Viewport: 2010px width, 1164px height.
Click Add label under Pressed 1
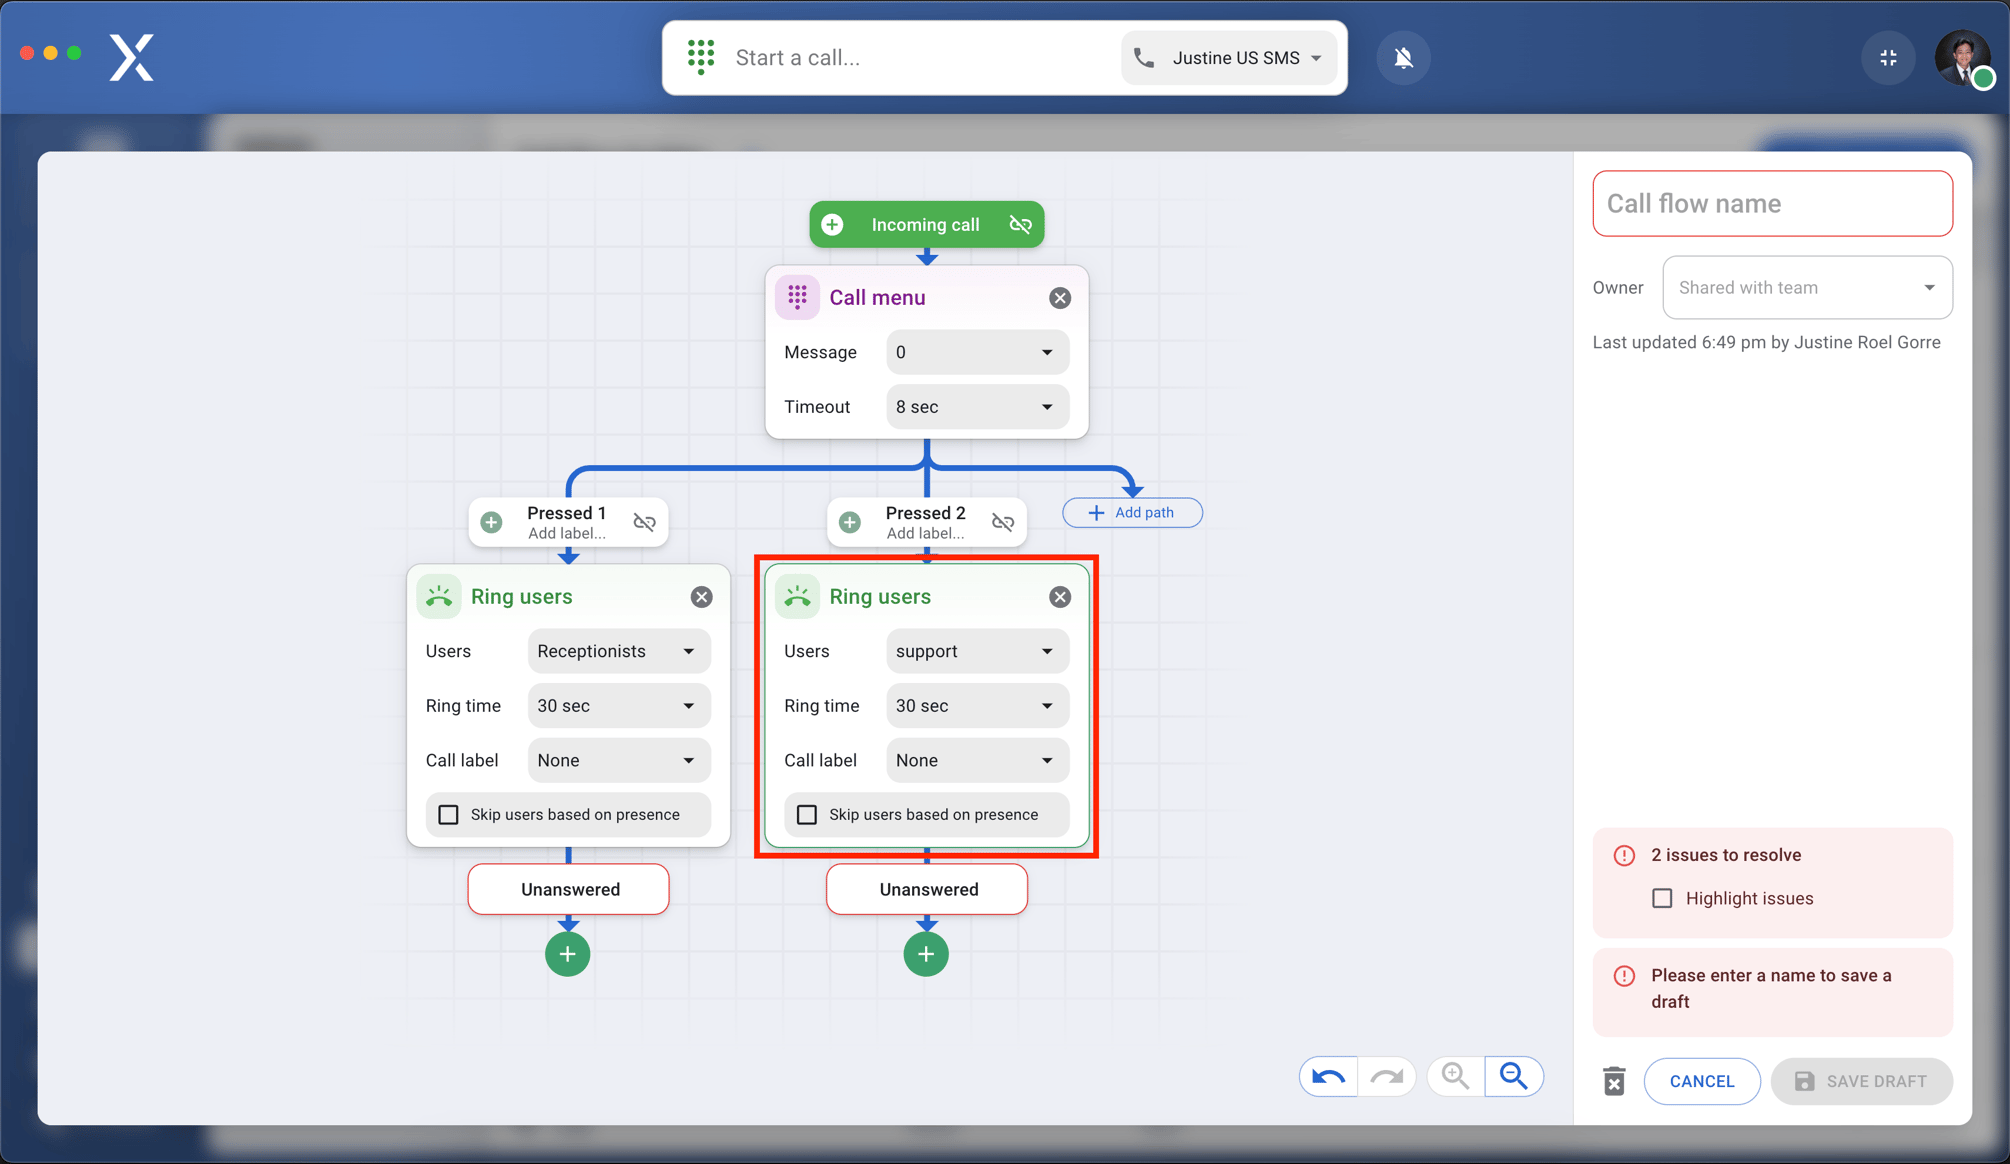point(567,533)
